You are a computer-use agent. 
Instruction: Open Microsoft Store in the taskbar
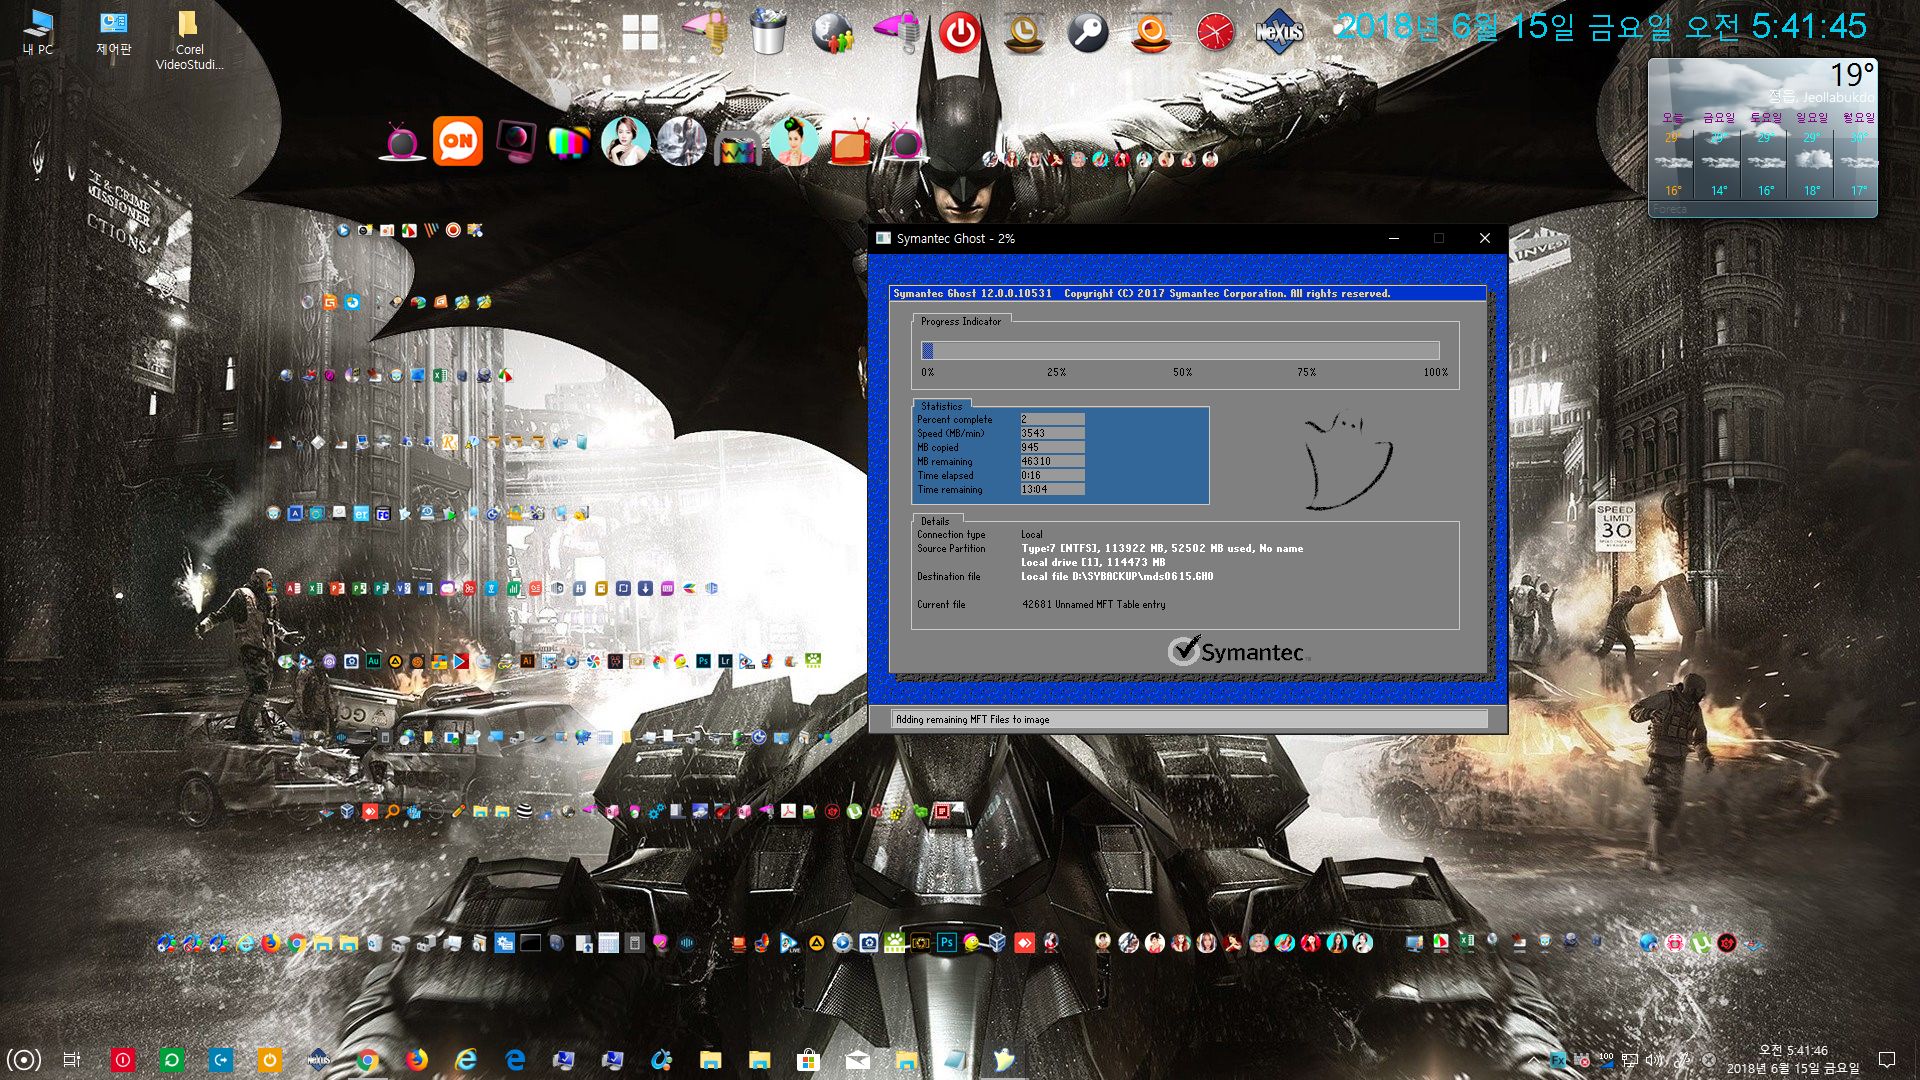808,1060
